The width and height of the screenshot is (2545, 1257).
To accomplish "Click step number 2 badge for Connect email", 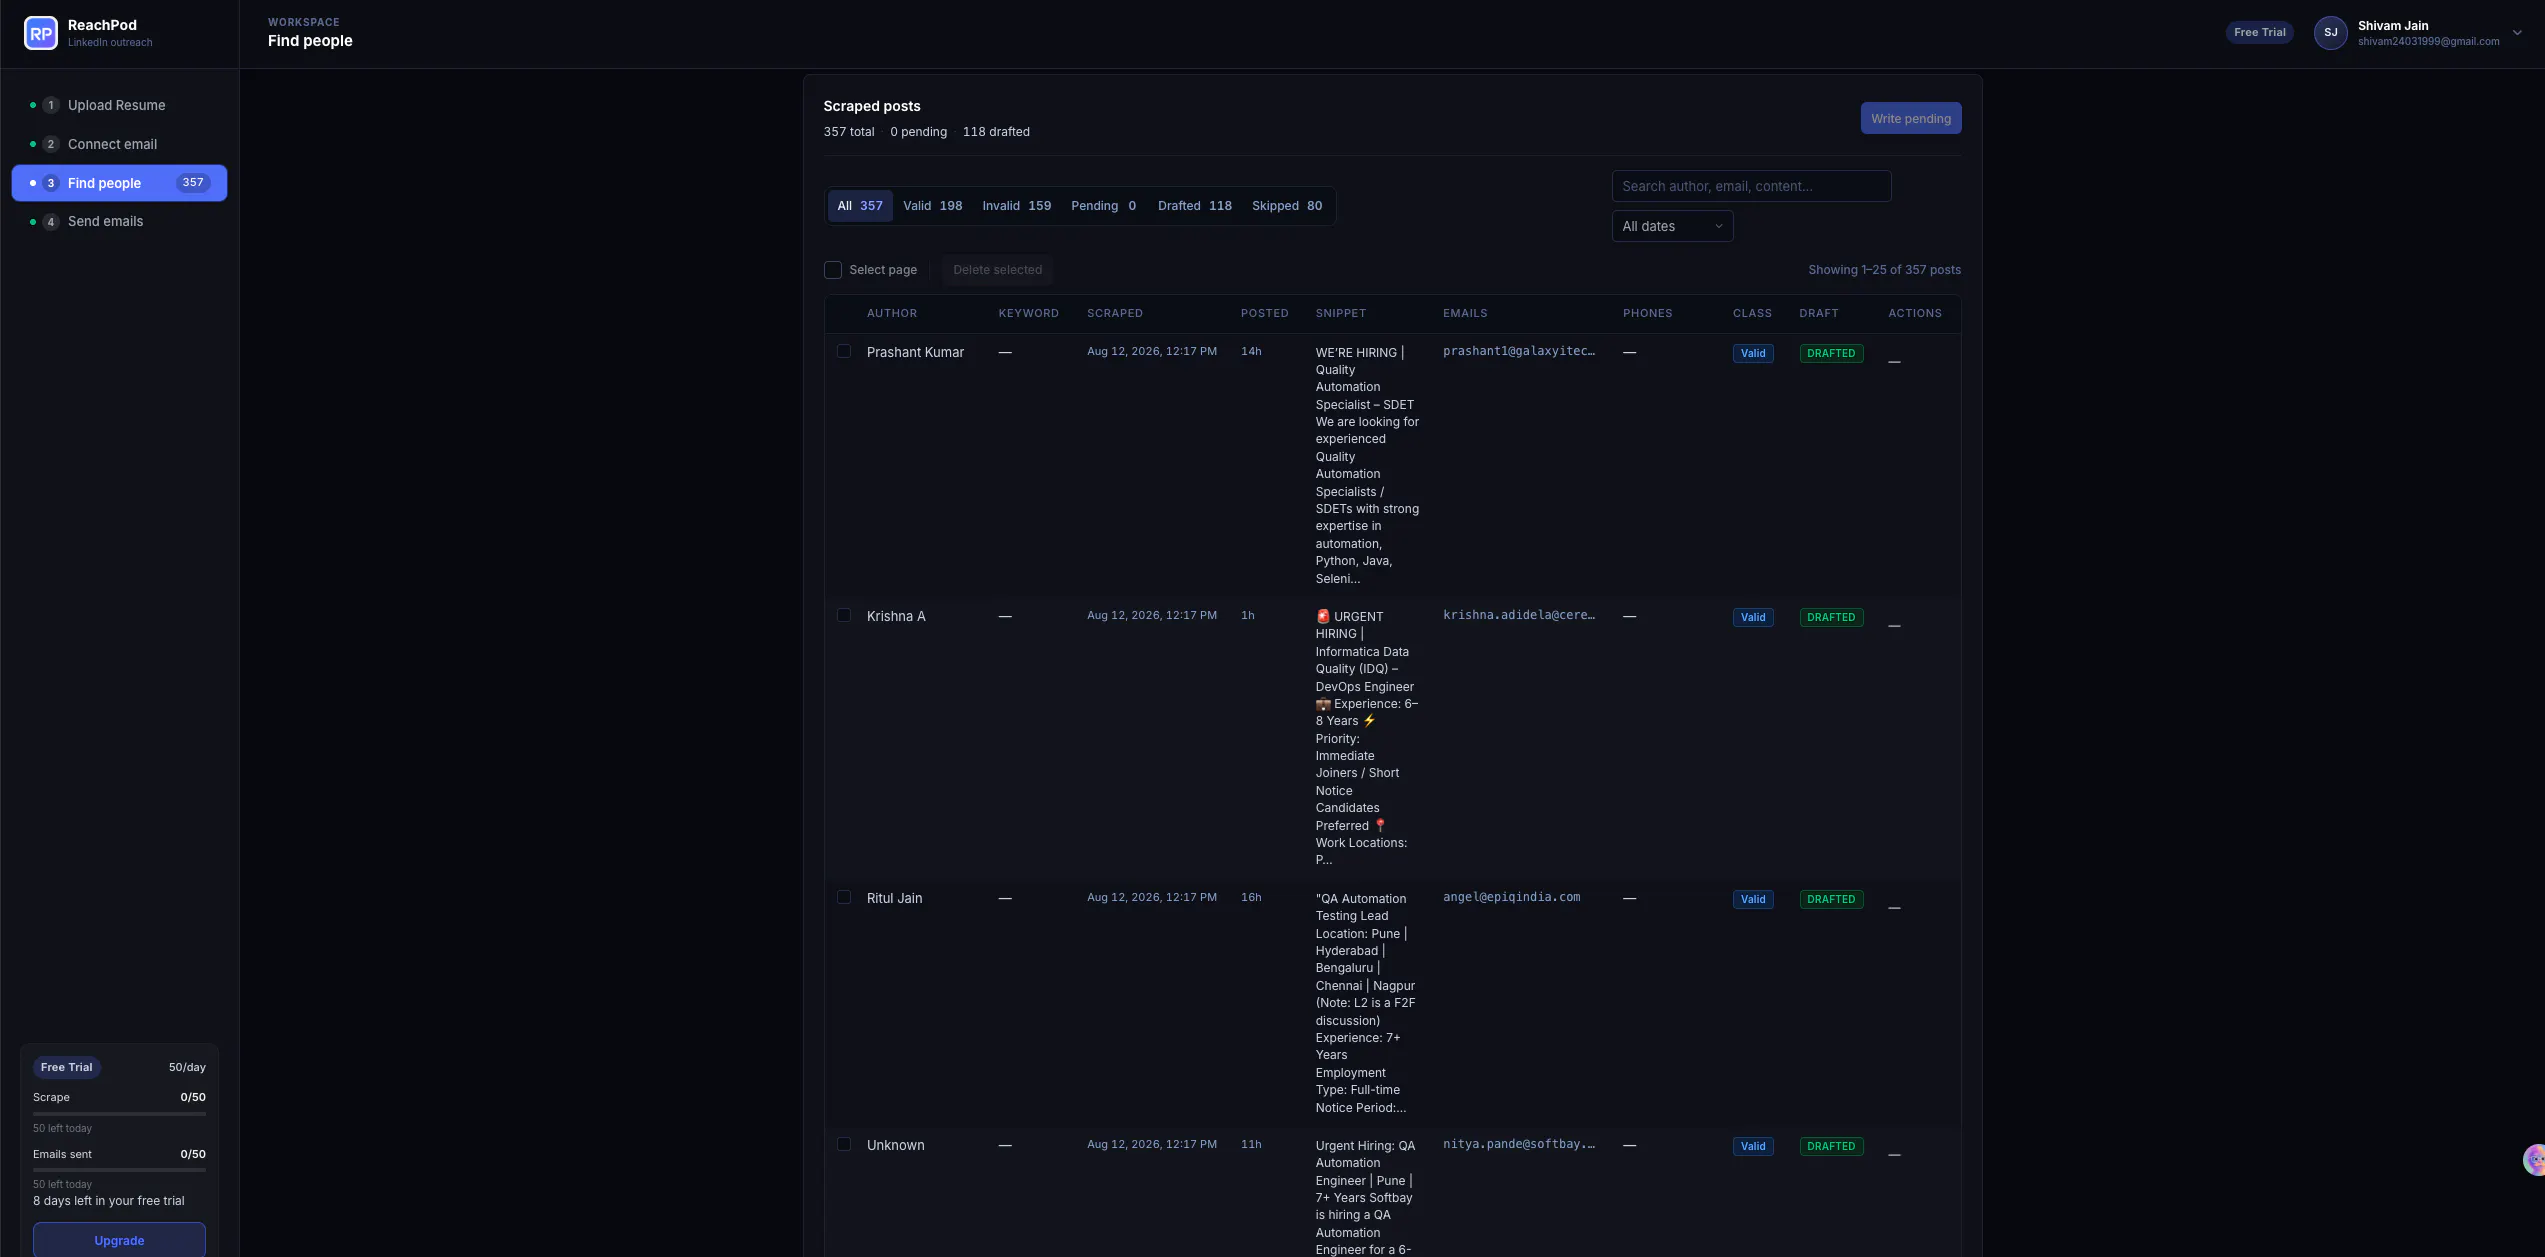I will tap(51, 144).
